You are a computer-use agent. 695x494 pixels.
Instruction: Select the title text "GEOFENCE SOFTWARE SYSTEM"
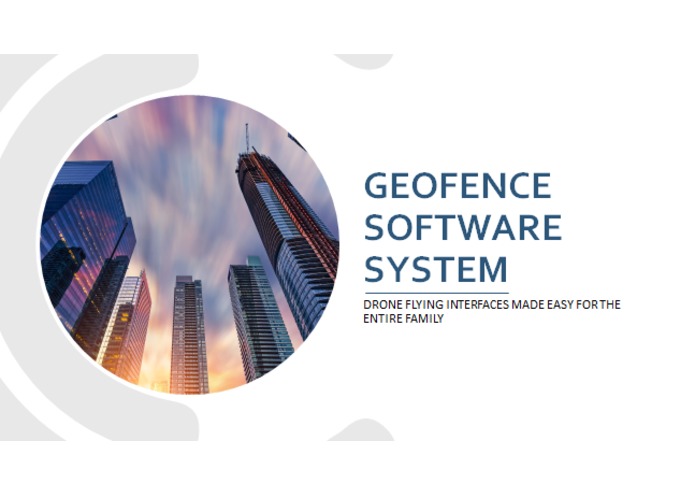[463, 227]
